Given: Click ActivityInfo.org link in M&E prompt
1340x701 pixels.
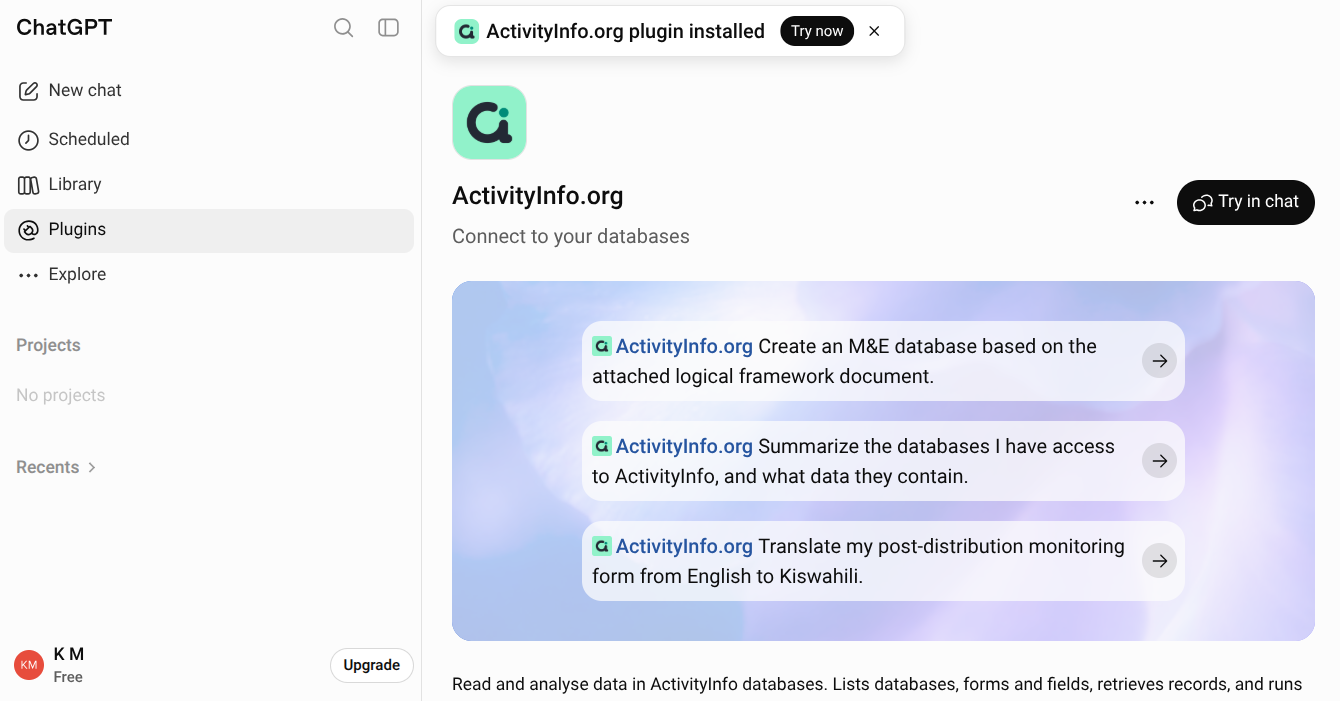Looking at the screenshot, I should click(684, 346).
